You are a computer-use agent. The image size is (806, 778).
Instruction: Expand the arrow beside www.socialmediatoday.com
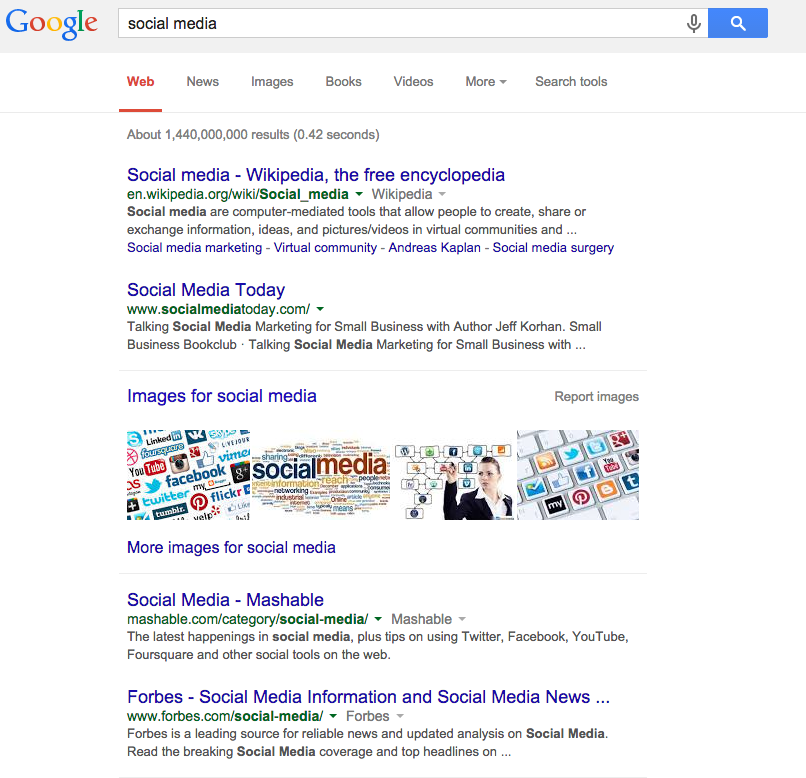[x=320, y=309]
